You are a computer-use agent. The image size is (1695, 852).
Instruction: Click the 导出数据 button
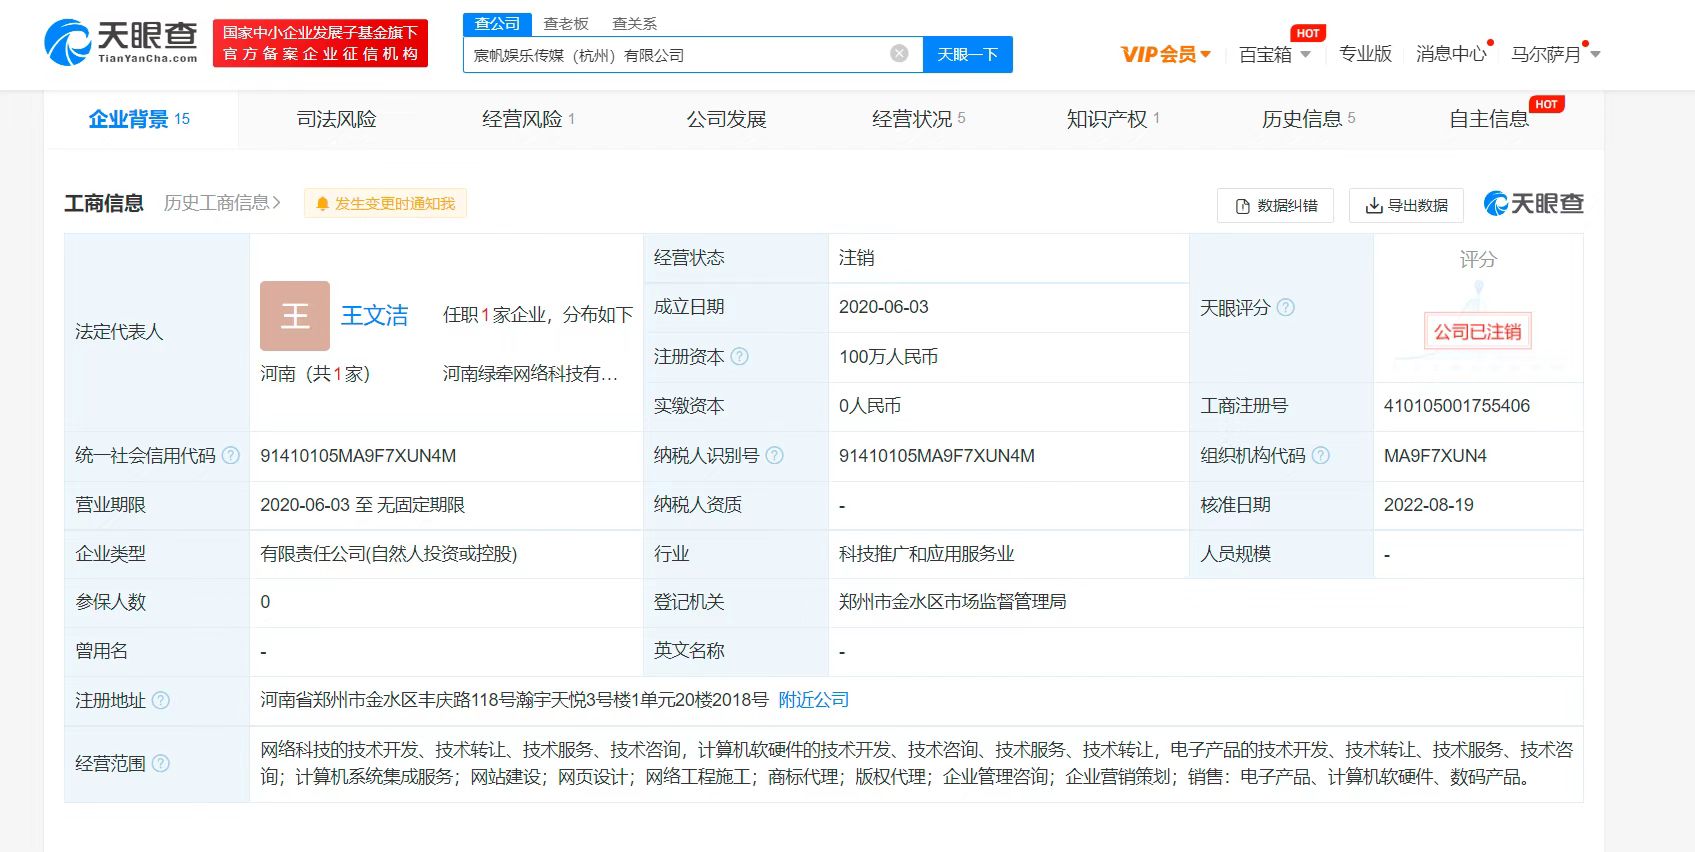[x=1406, y=205]
